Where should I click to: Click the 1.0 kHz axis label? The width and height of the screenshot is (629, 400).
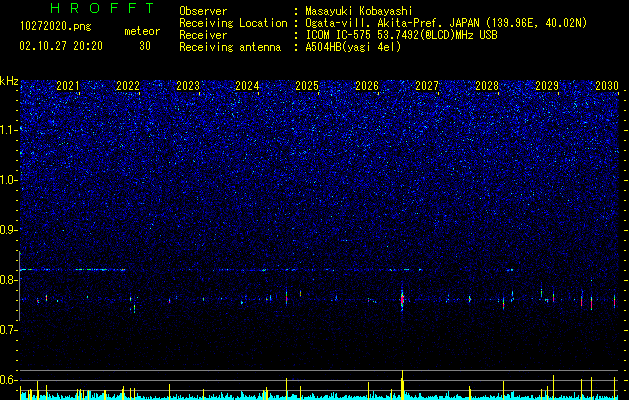(8, 180)
